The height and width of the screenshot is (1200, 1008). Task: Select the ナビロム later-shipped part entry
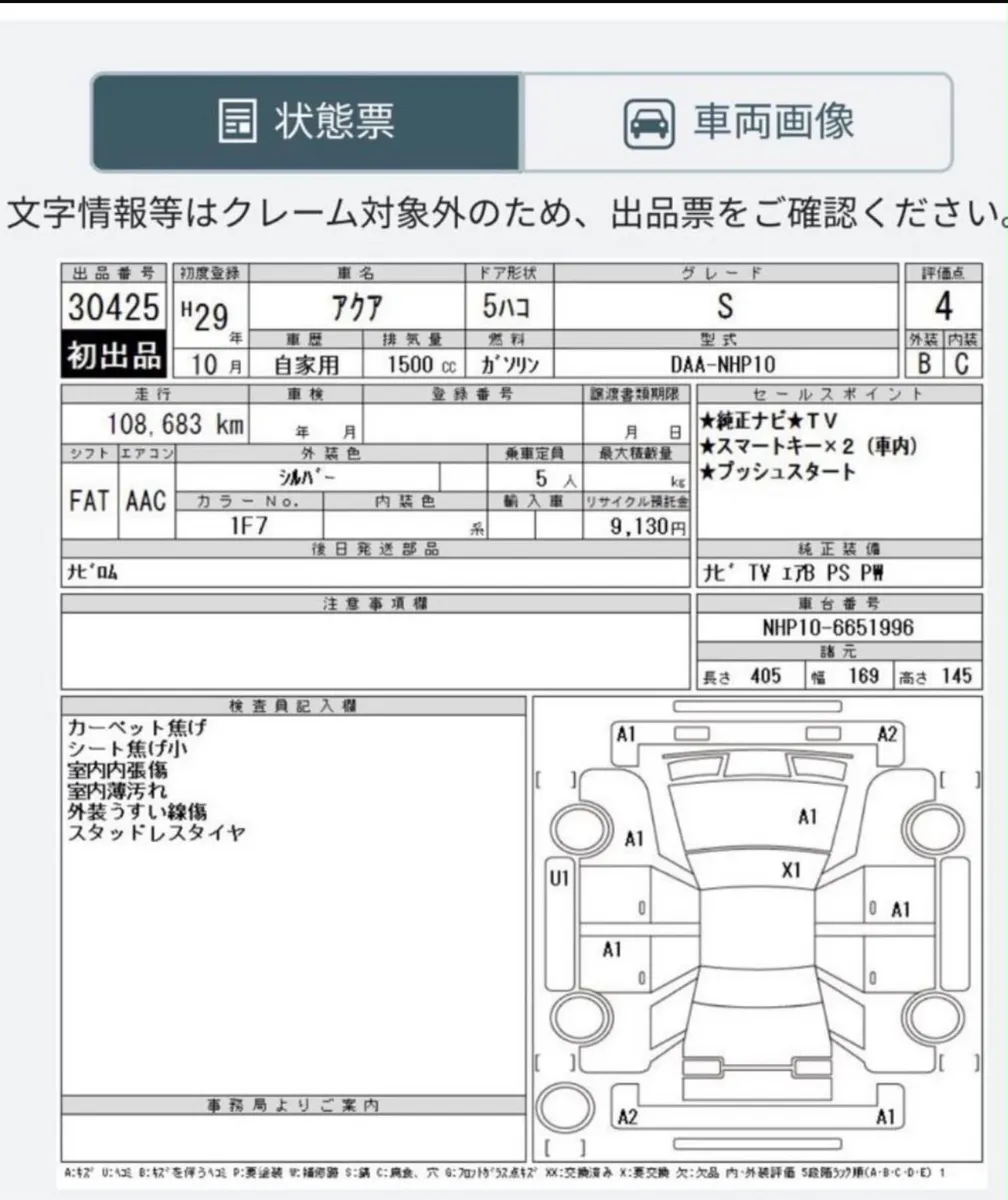tap(92, 573)
